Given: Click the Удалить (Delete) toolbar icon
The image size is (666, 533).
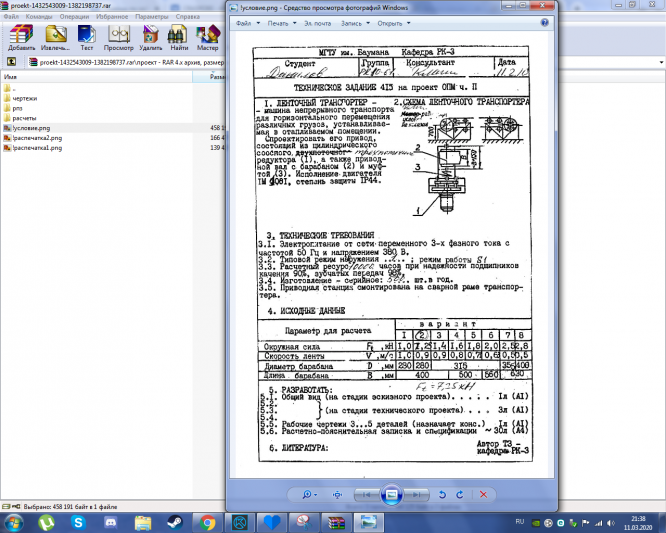Looking at the screenshot, I should 150,38.
